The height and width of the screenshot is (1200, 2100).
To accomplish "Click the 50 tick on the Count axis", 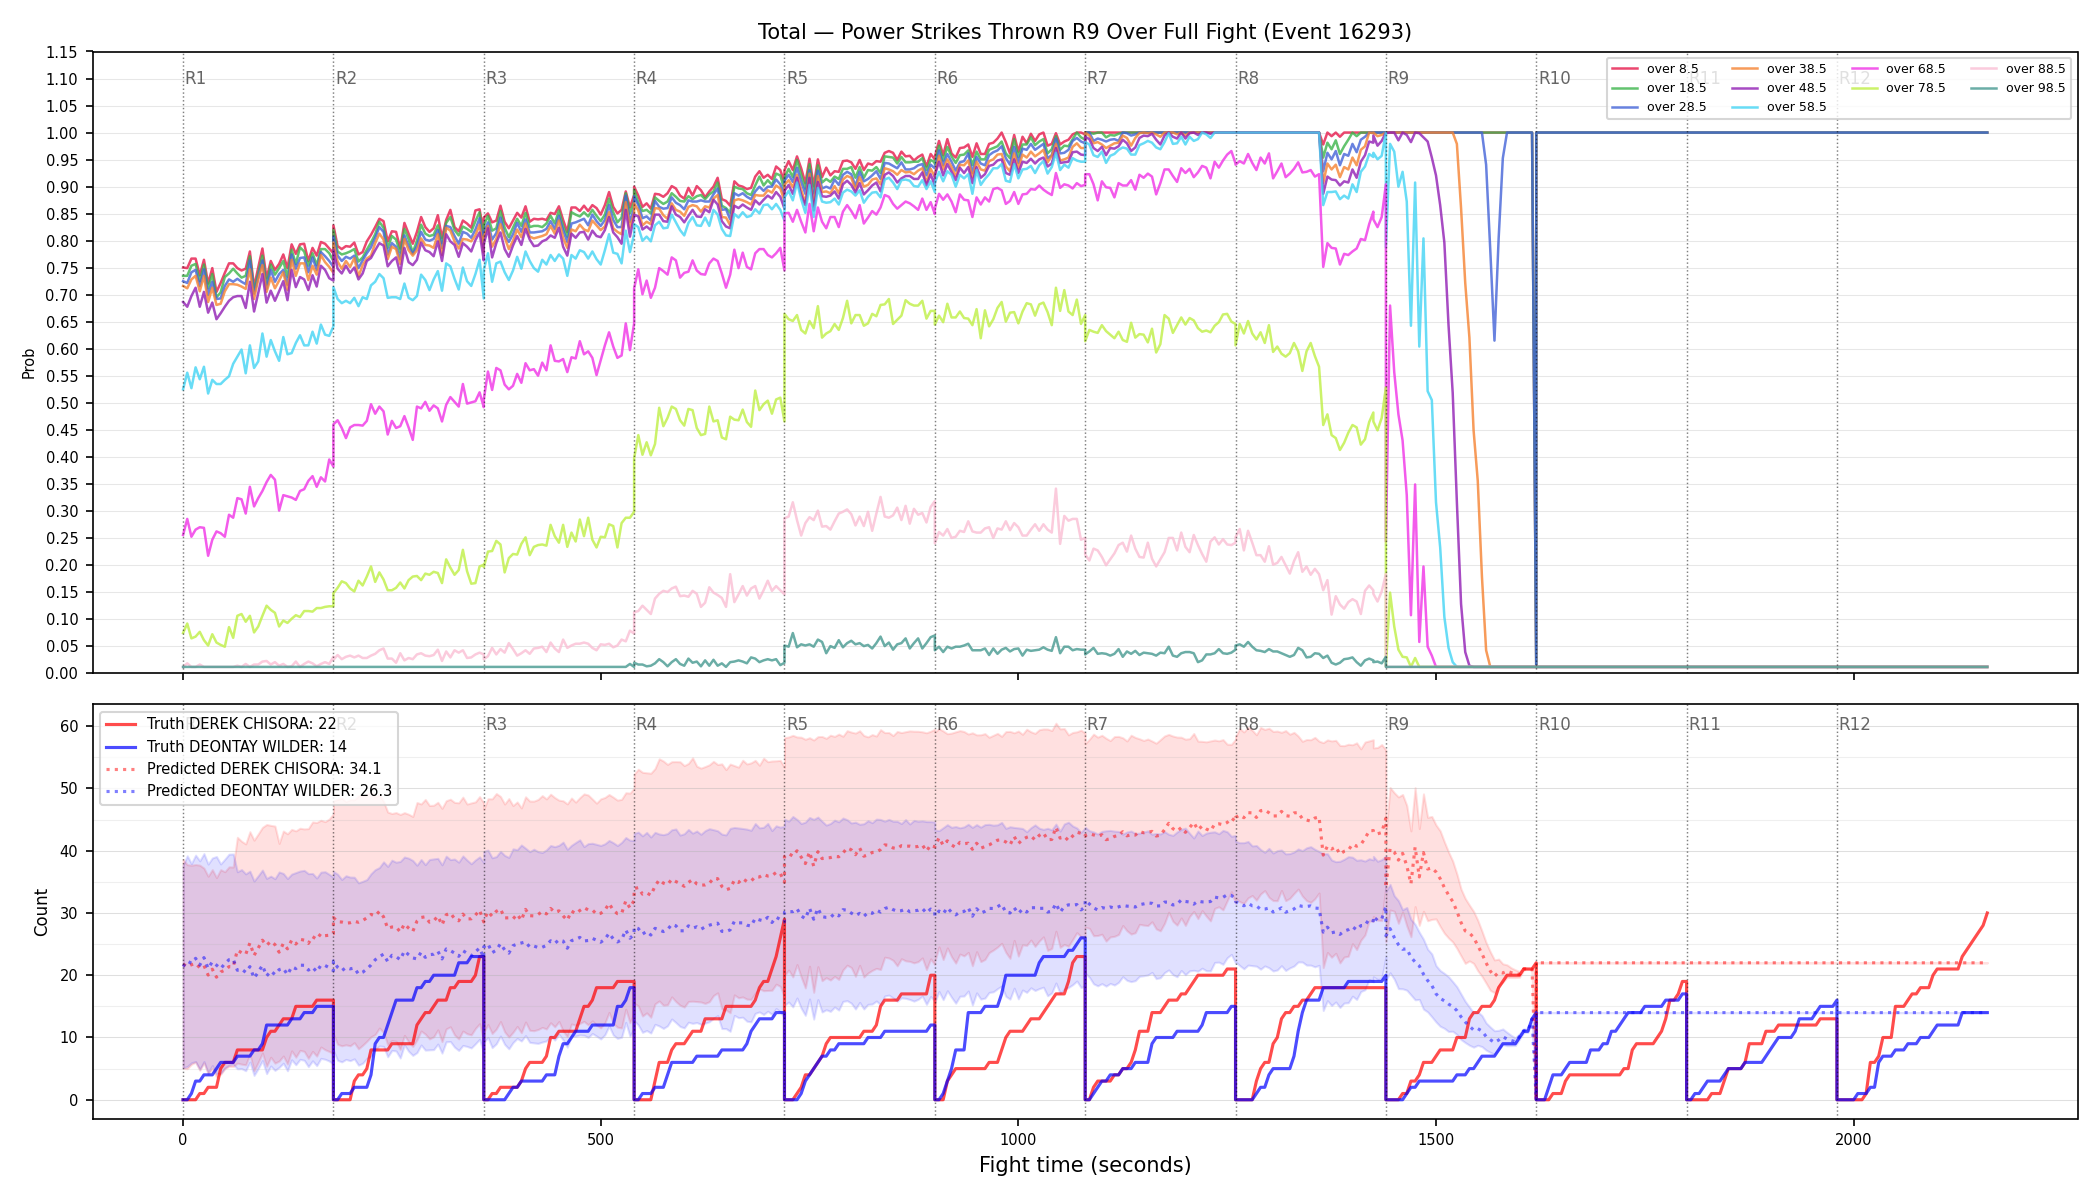I will pos(69,788).
